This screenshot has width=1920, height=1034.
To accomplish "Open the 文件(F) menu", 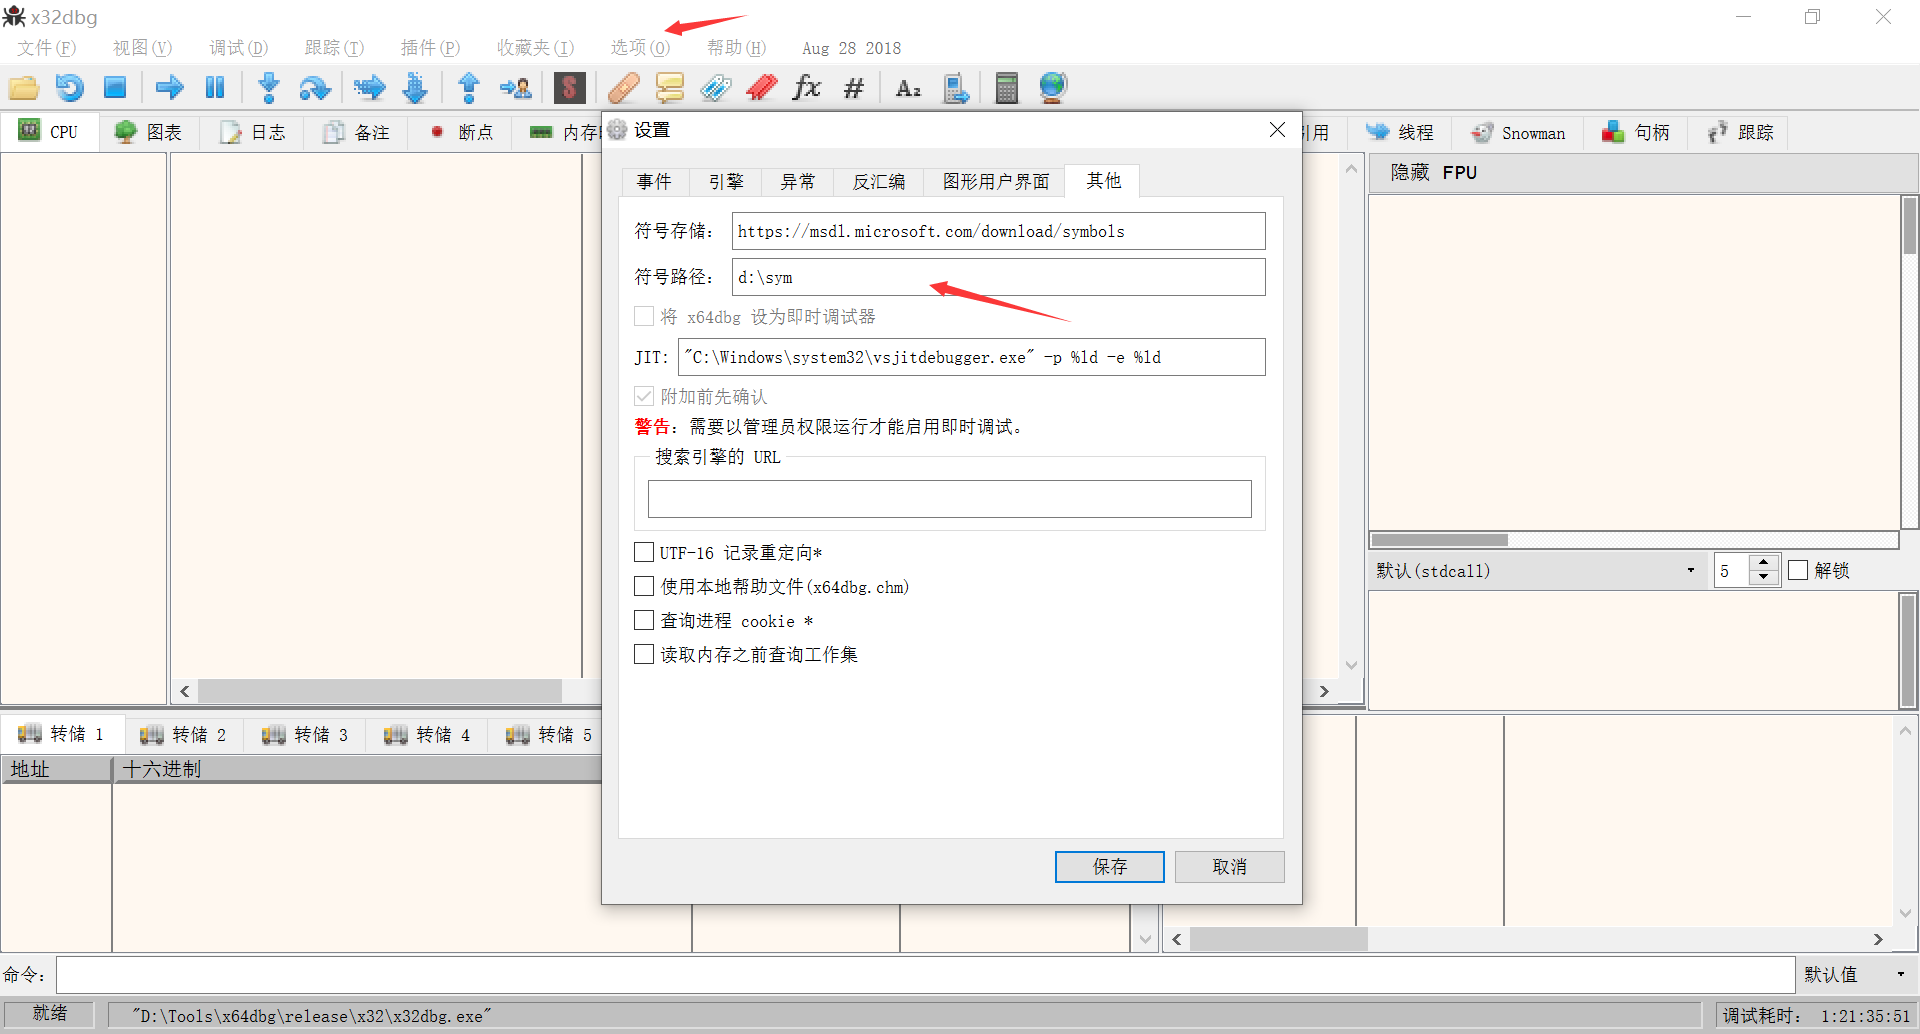I will pyautogui.click(x=46, y=48).
